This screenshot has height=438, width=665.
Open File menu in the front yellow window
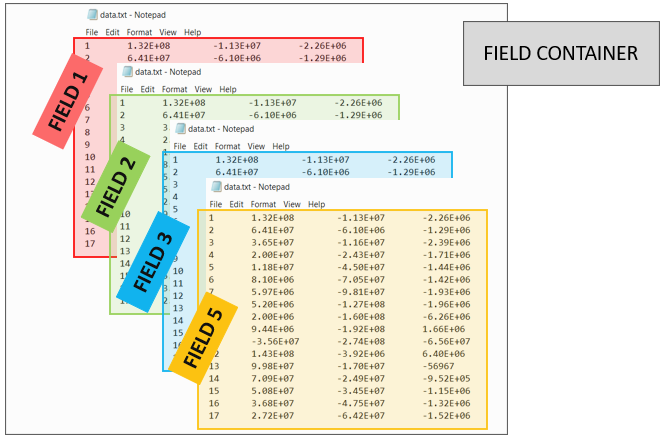(x=215, y=204)
